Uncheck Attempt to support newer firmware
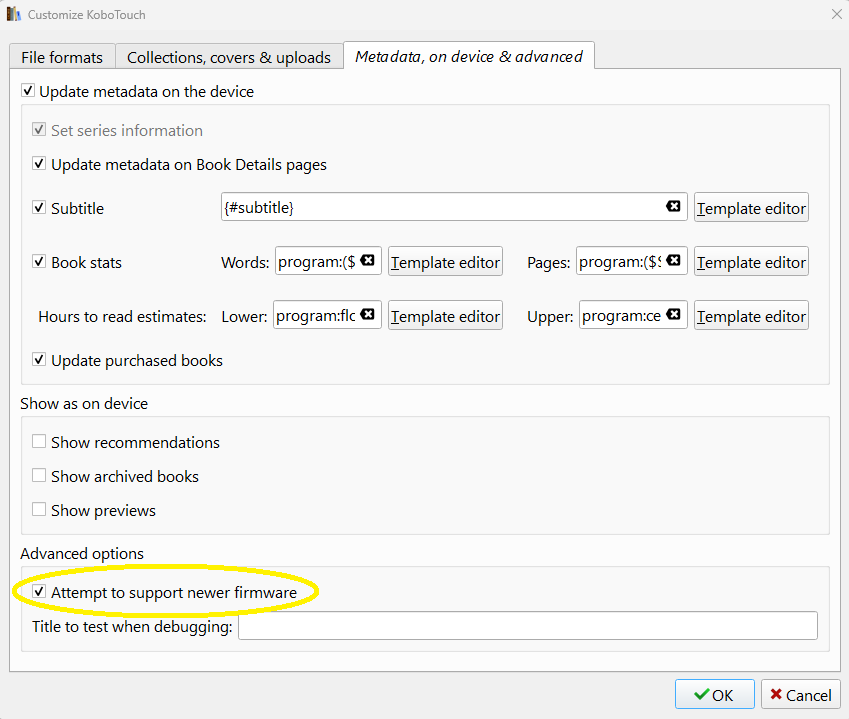This screenshot has height=719, width=849. (x=39, y=592)
